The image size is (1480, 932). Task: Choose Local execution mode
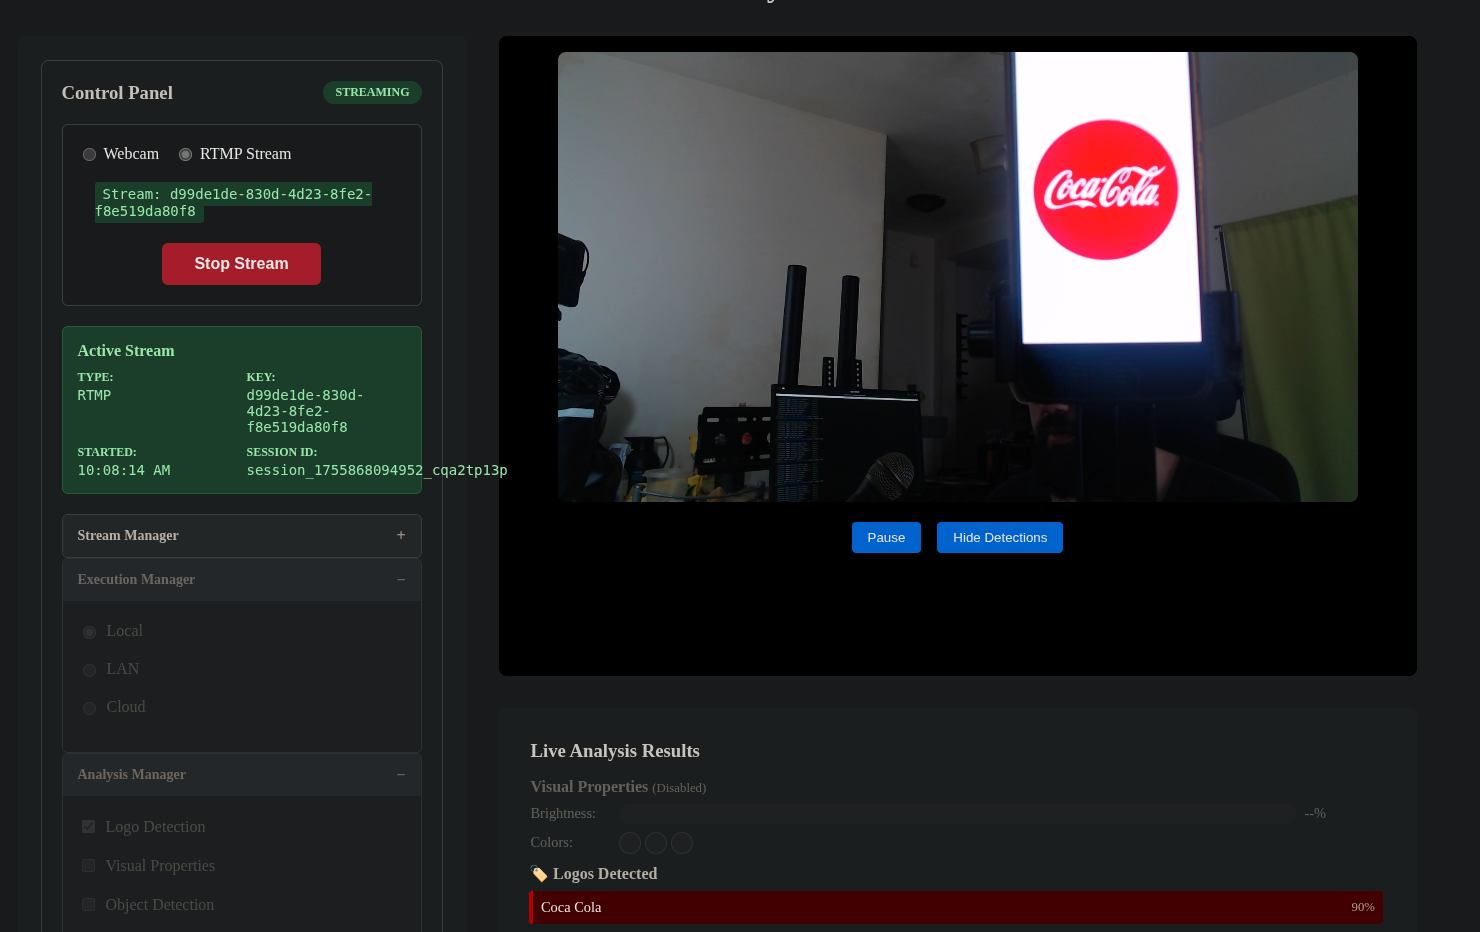click(89, 631)
